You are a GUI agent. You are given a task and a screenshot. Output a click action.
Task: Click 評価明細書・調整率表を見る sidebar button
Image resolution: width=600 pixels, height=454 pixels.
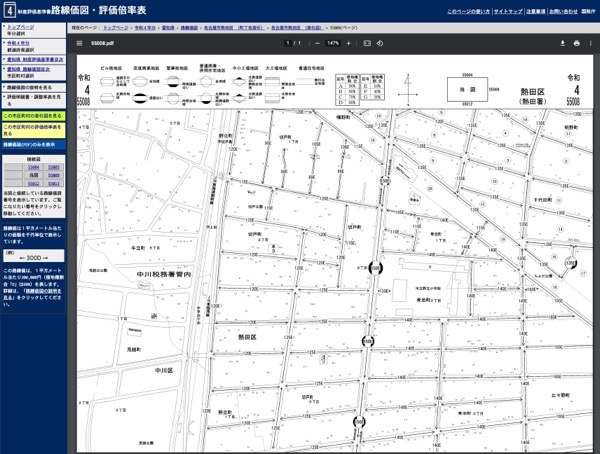(33, 100)
